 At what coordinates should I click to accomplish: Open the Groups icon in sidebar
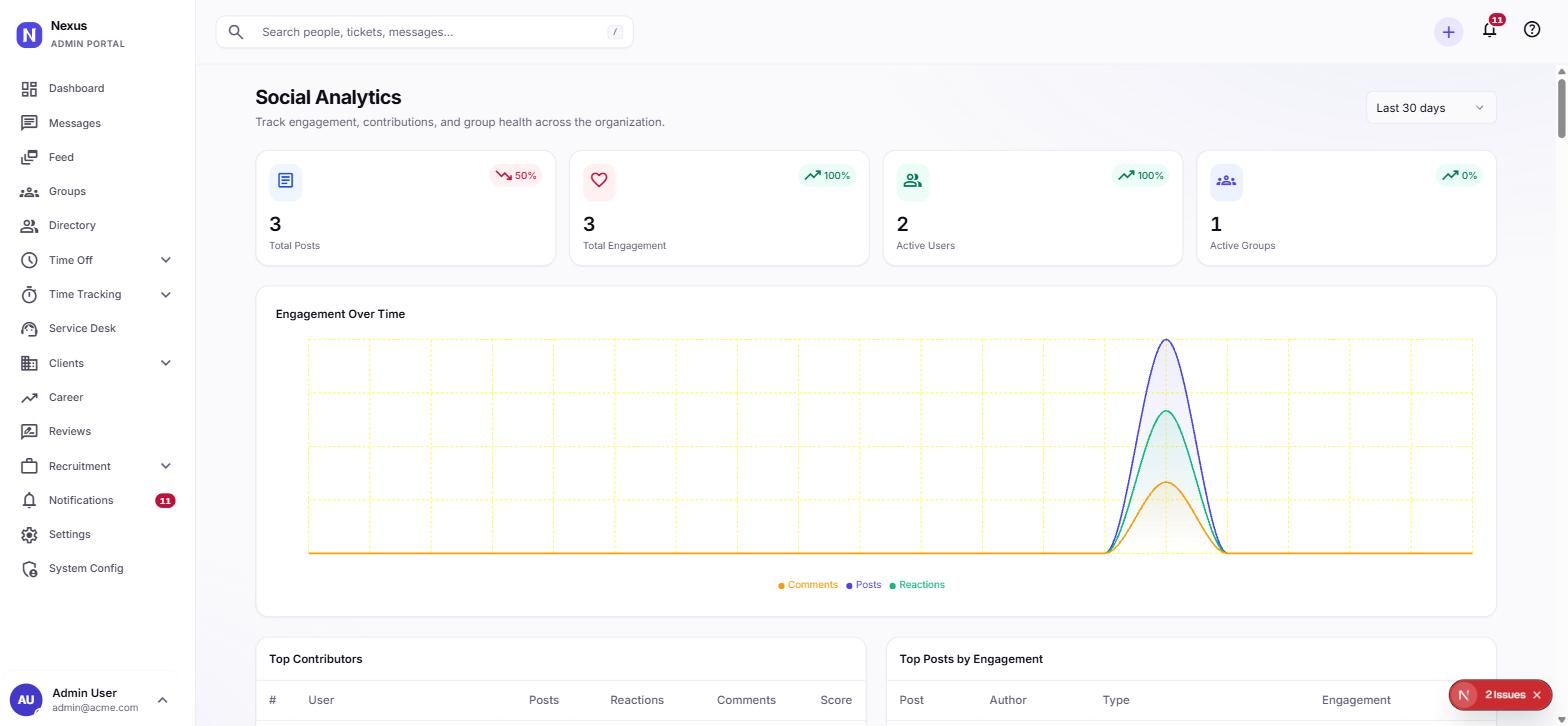(29, 192)
